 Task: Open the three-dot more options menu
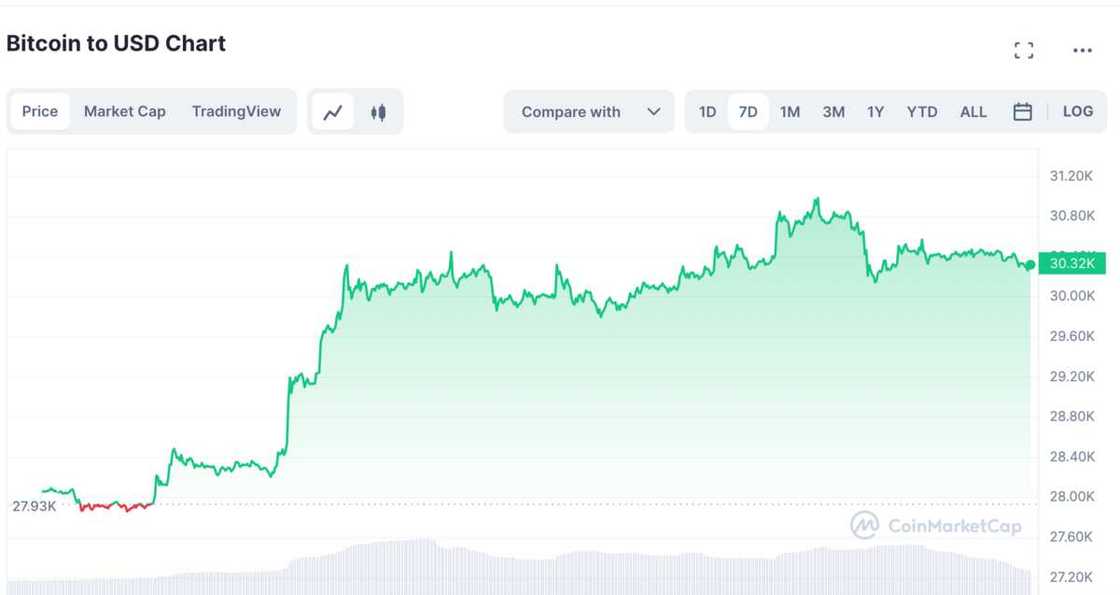click(x=1082, y=50)
